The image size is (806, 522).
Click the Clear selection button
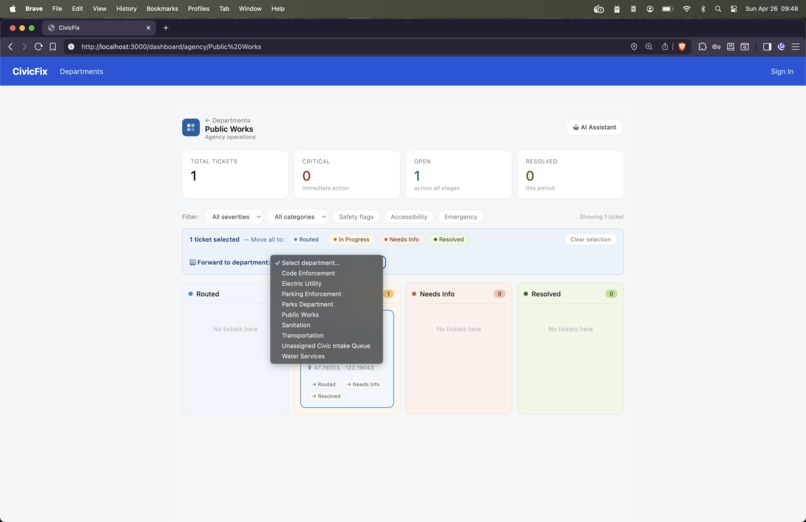coord(590,239)
